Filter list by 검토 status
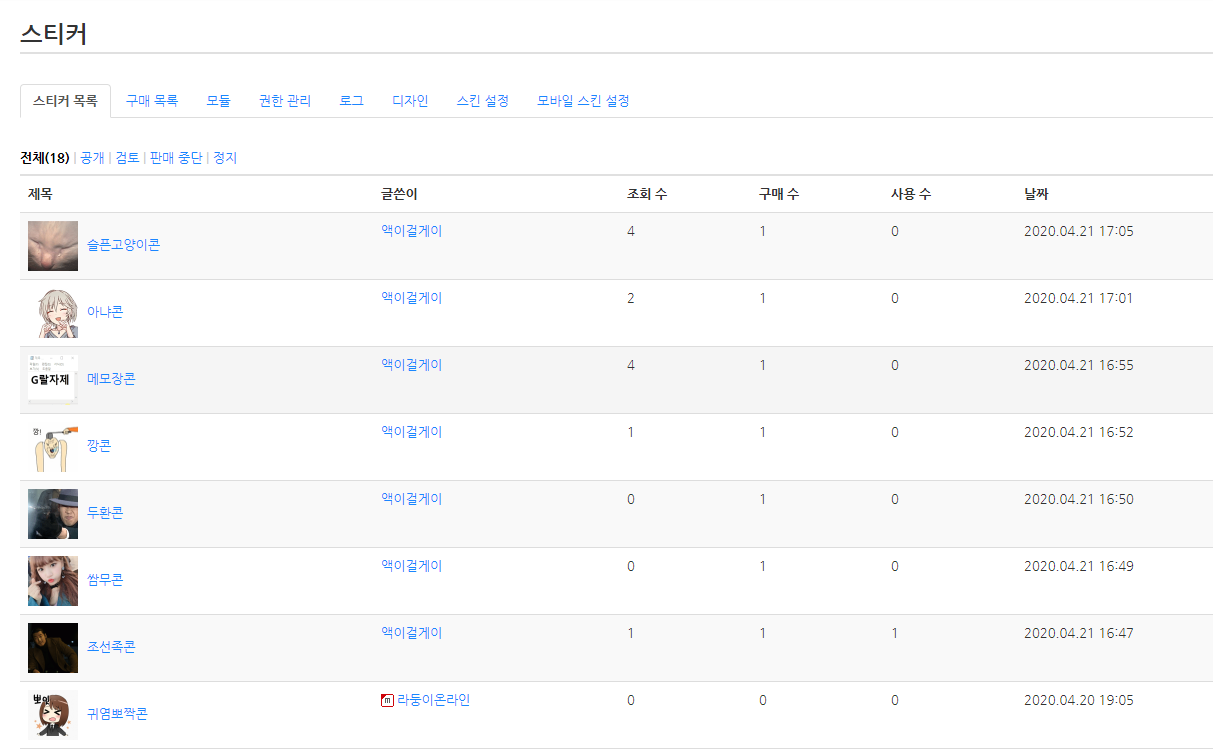Screen dimensions: 1213x749 click(127, 158)
